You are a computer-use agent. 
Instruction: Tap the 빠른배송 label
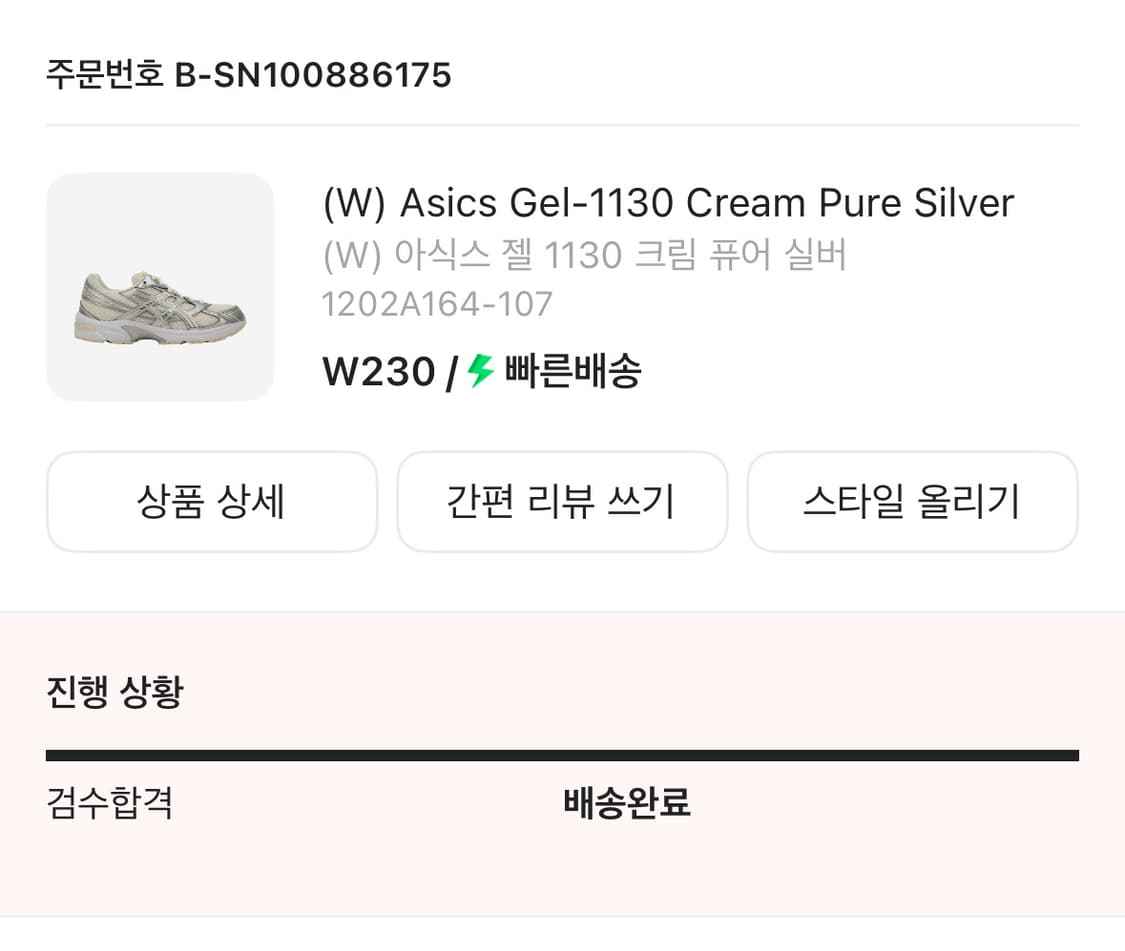[x=573, y=373]
